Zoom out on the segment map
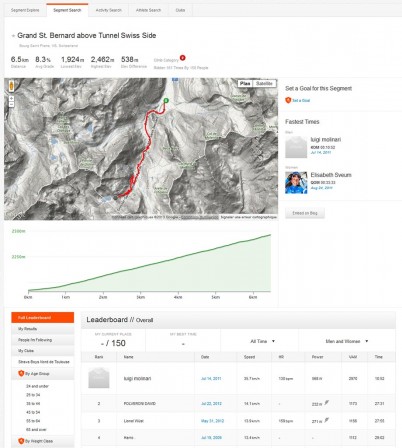Viewport: 402px width, 448px height. click(x=11, y=104)
